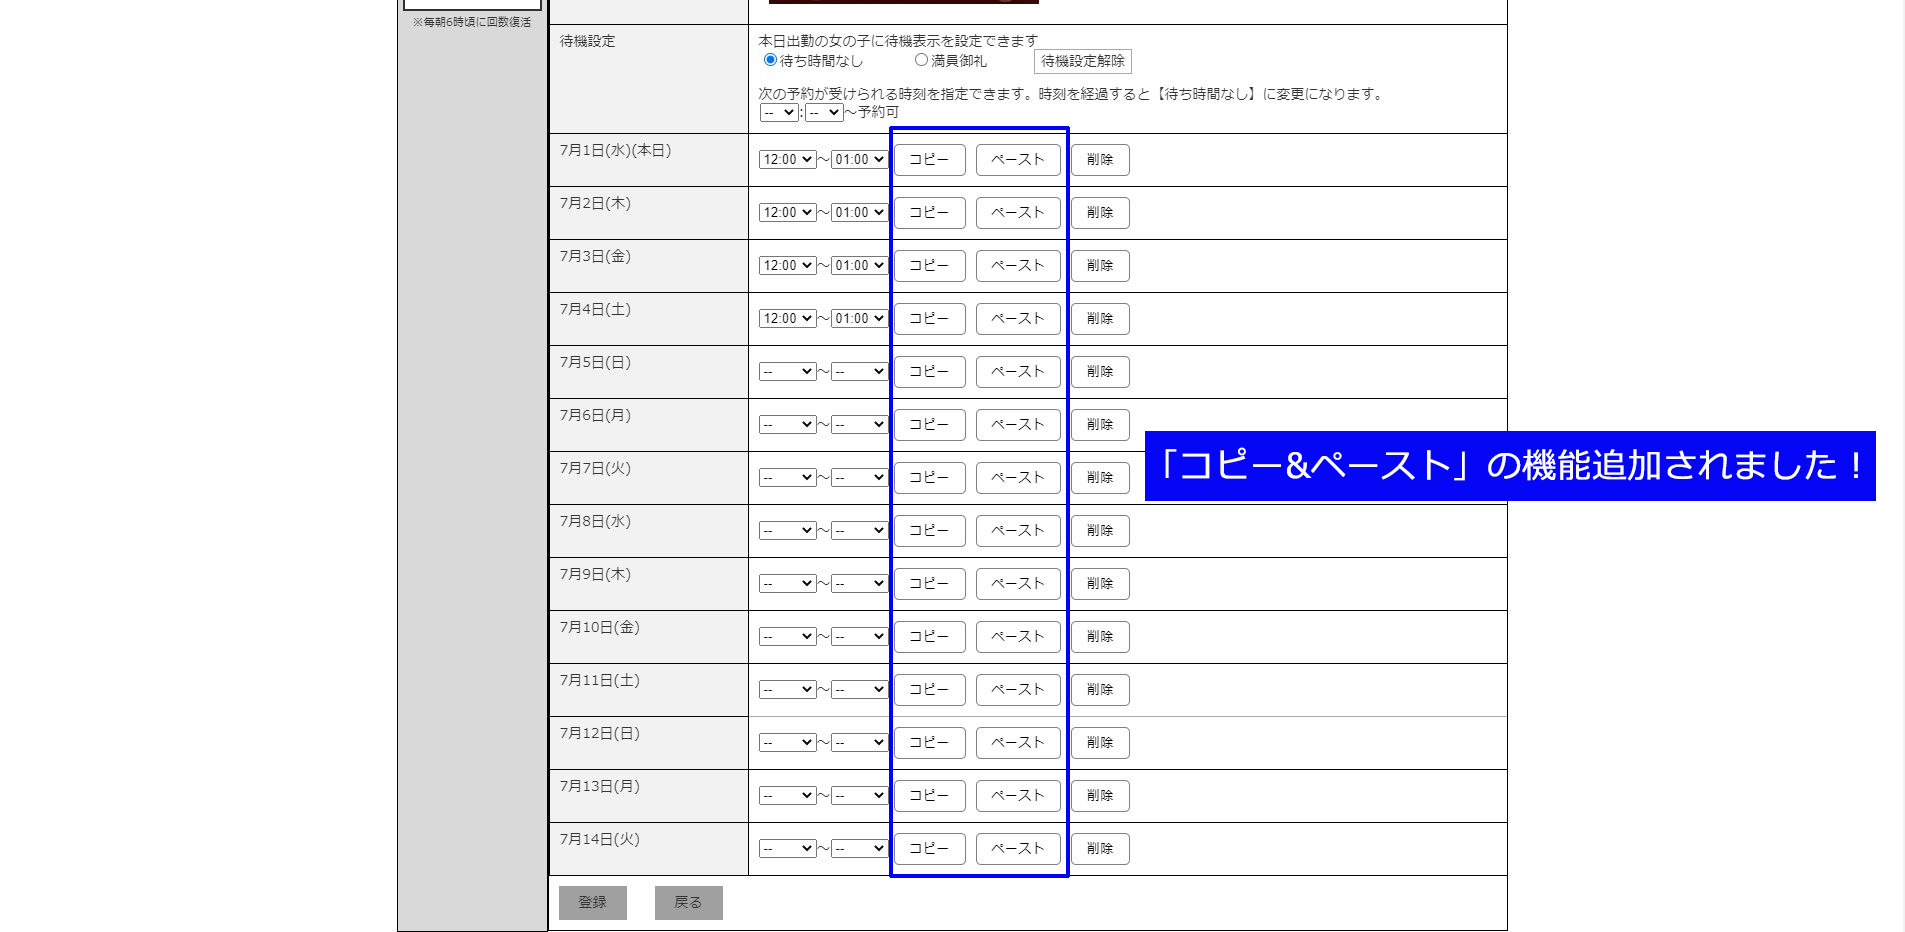Select the 満員御礼 radio option

[x=921, y=60]
